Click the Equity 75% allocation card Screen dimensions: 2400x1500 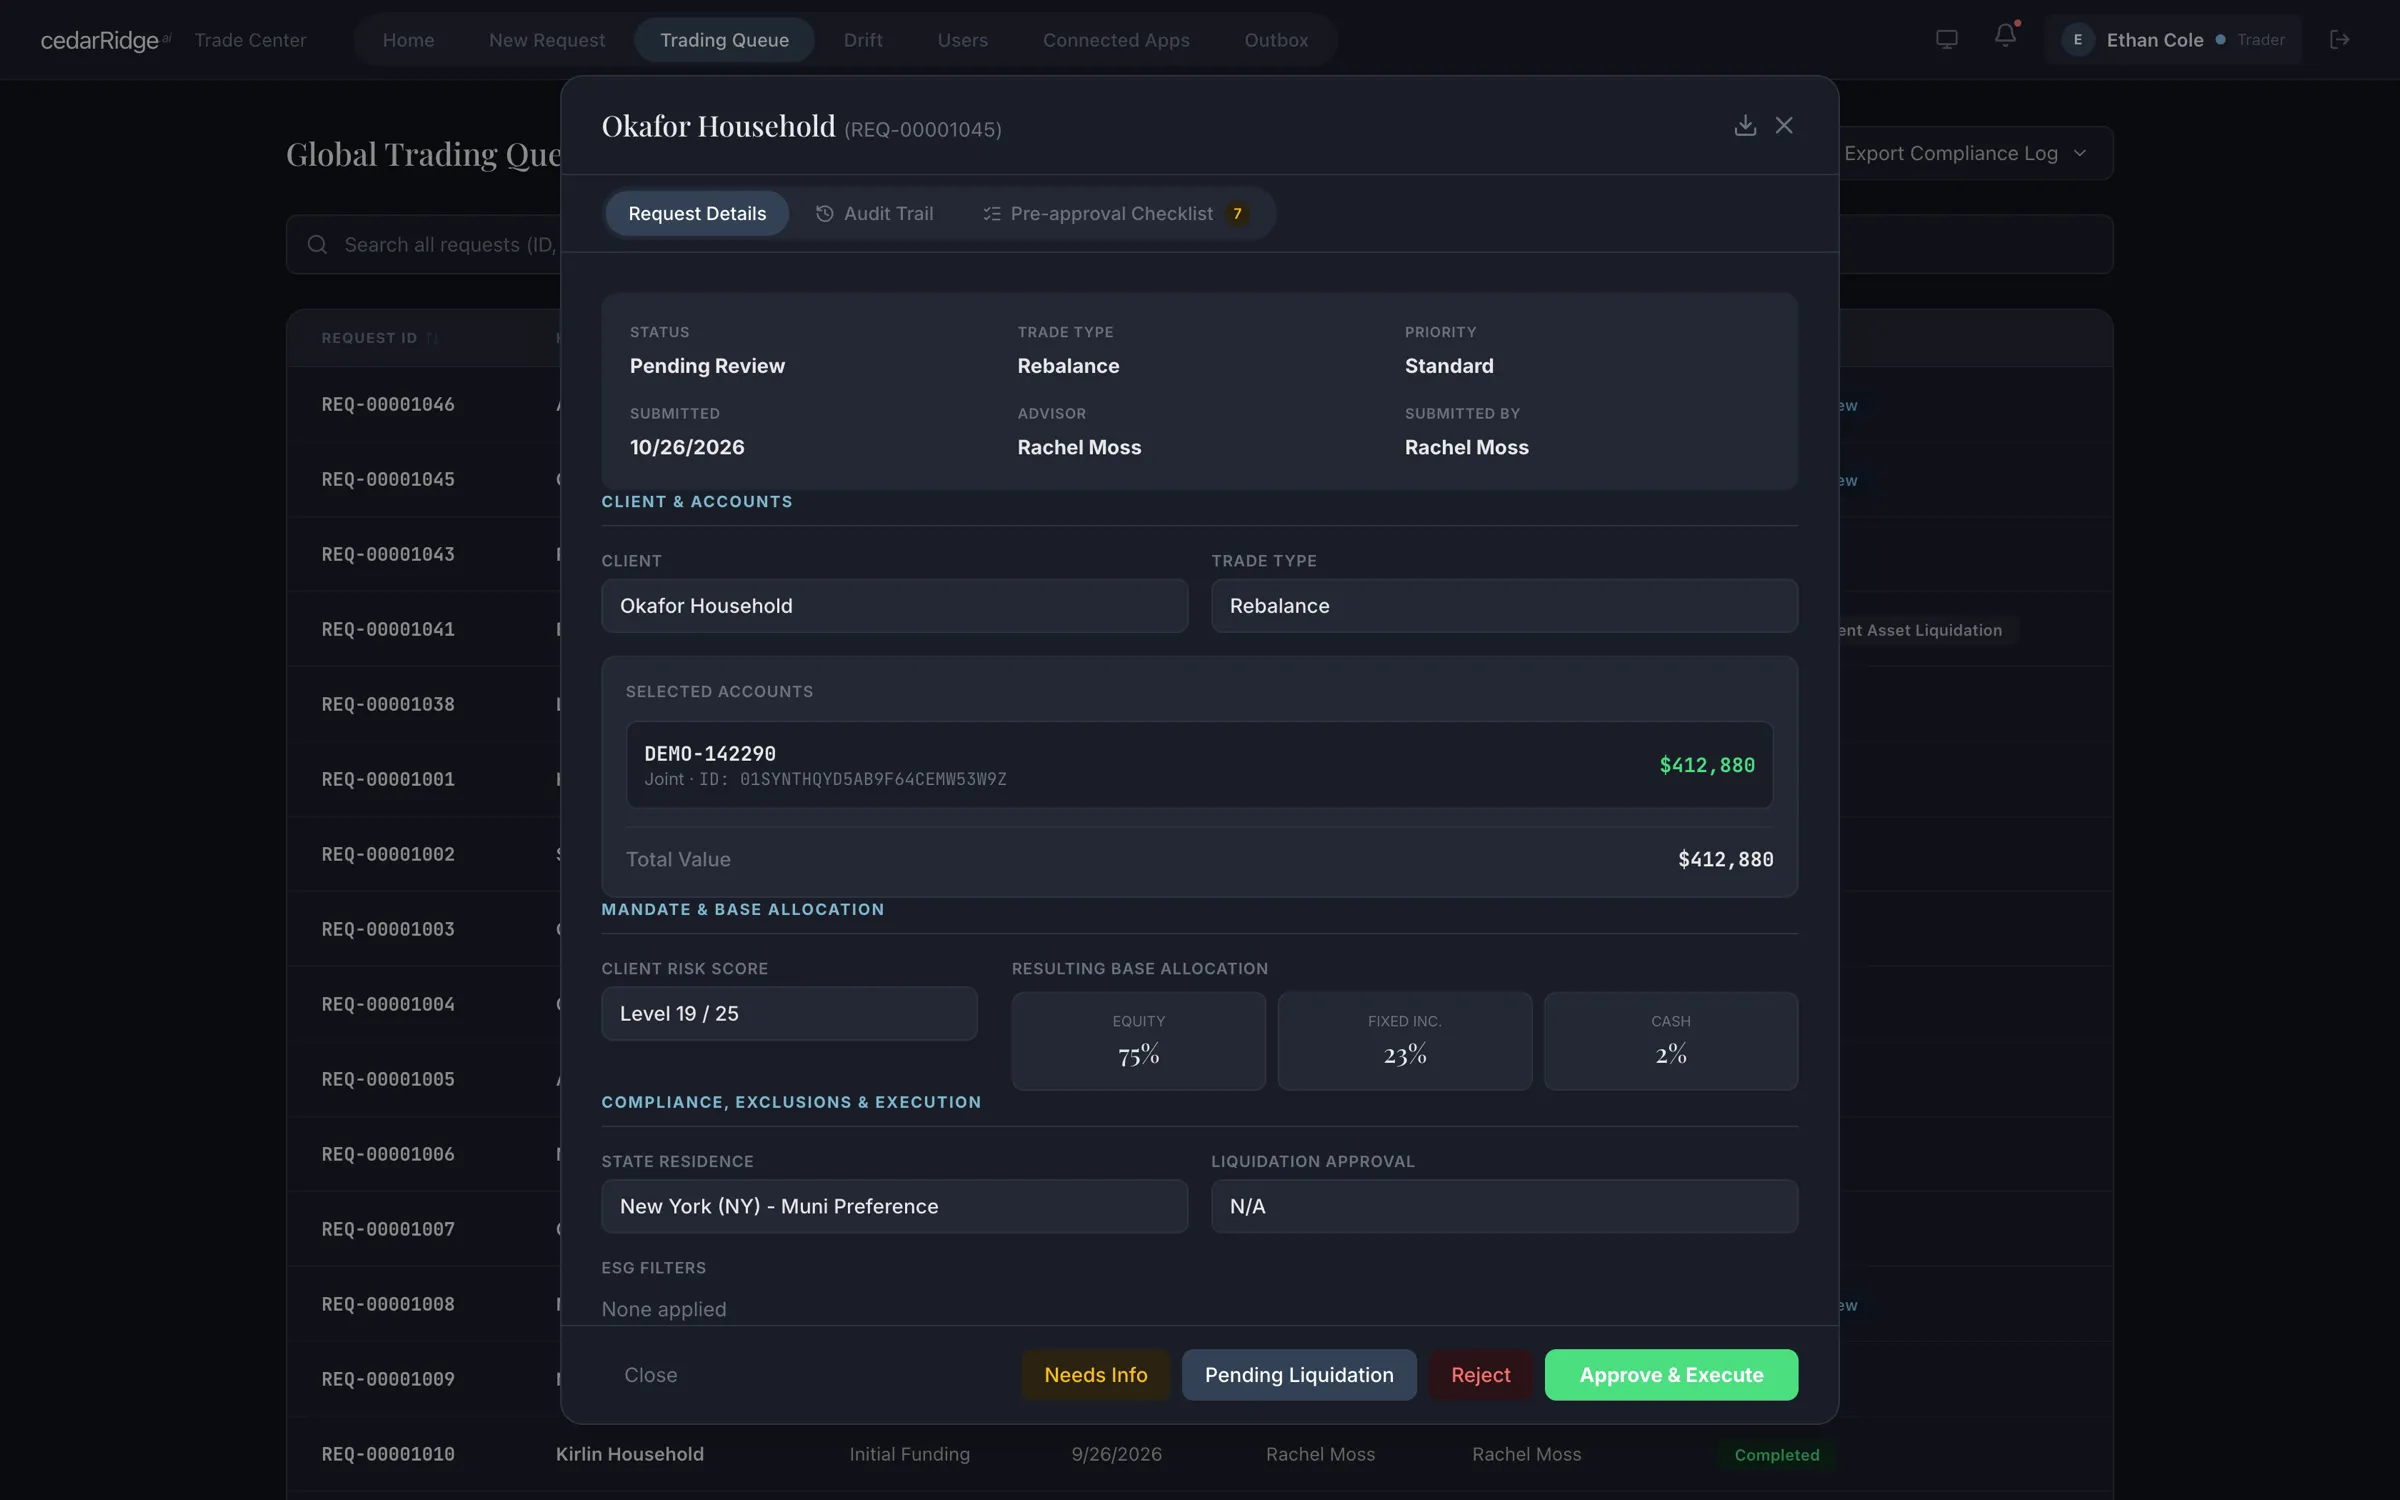coord(1138,1040)
